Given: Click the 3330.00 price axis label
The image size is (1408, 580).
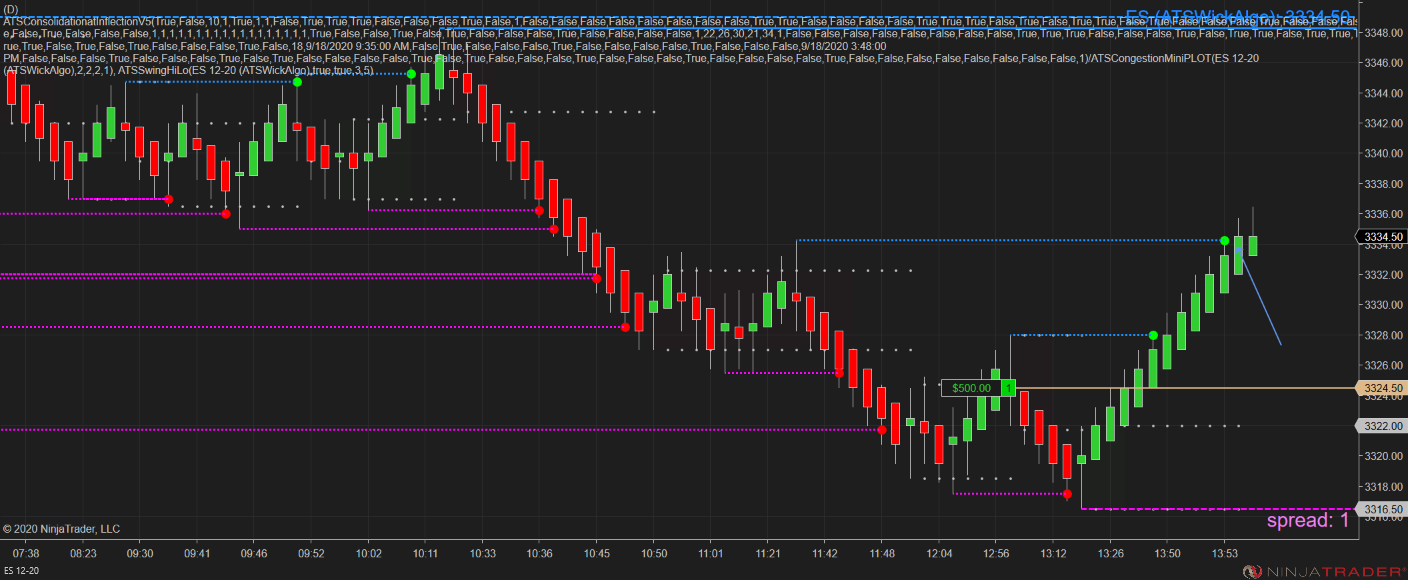Looking at the screenshot, I should pyautogui.click(x=1385, y=305).
